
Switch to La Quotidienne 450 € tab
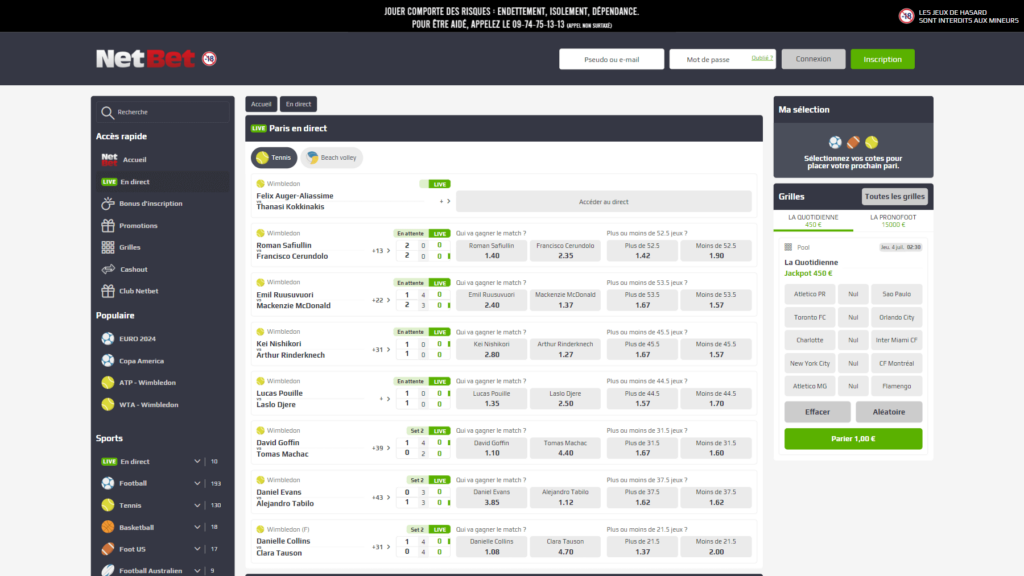point(813,221)
